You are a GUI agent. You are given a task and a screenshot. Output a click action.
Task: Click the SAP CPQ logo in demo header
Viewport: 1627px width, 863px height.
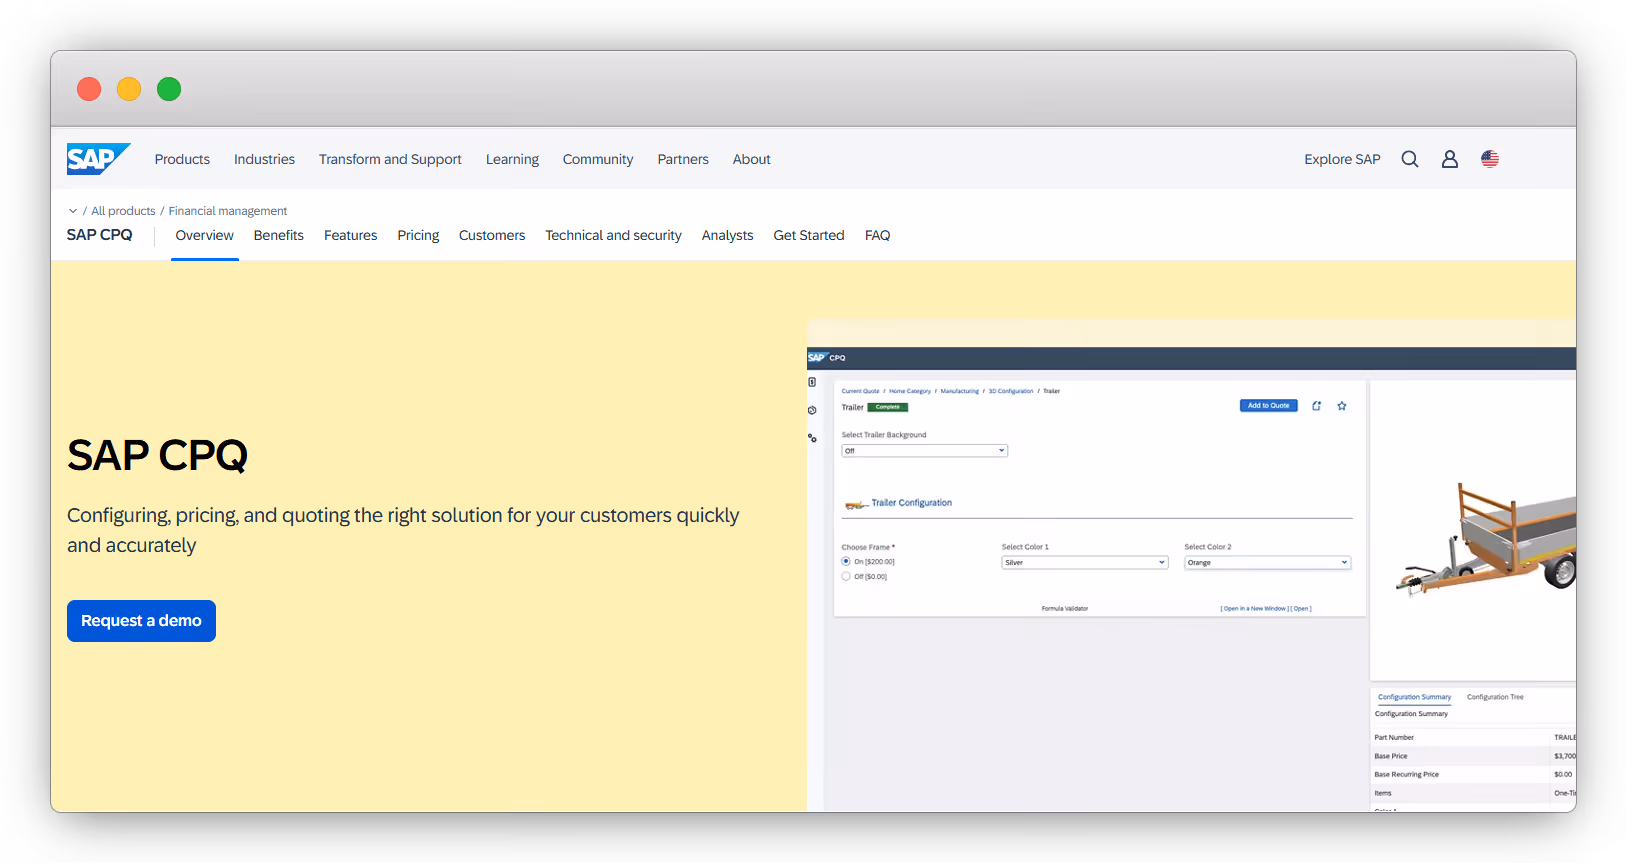click(827, 357)
